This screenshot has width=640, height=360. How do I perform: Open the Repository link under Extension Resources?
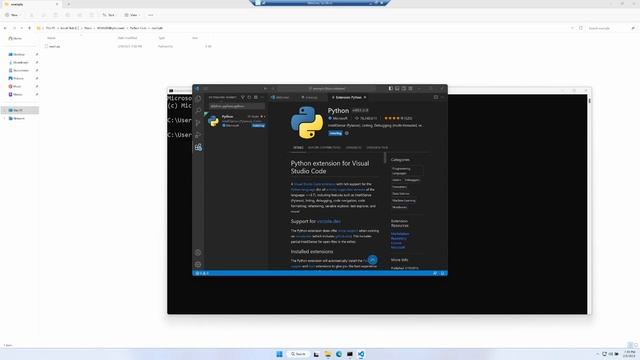(399, 238)
